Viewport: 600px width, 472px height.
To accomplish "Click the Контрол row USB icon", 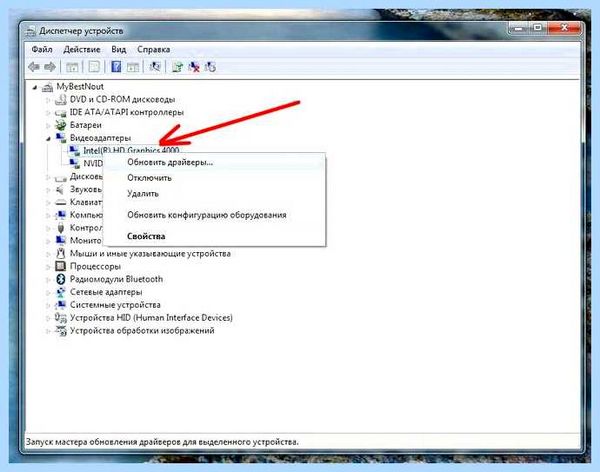I will (60, 228).
